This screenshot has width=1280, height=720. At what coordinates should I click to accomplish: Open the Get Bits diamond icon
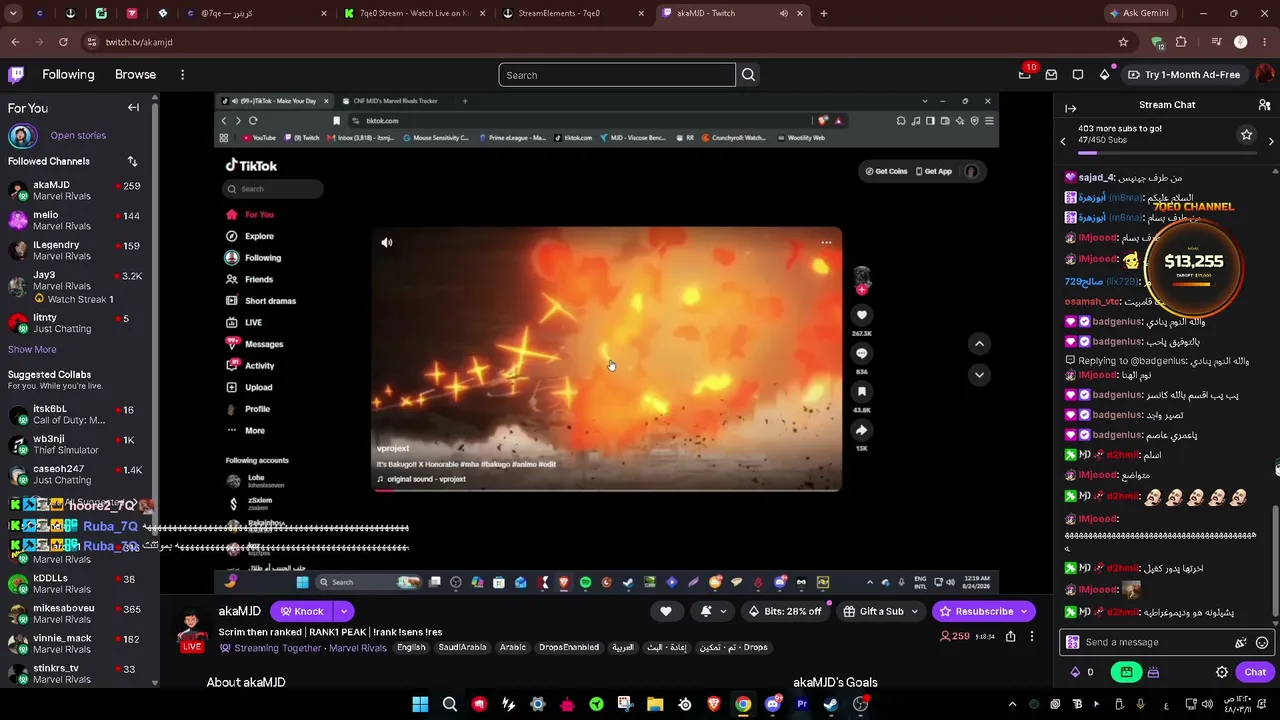[1104, 75]
